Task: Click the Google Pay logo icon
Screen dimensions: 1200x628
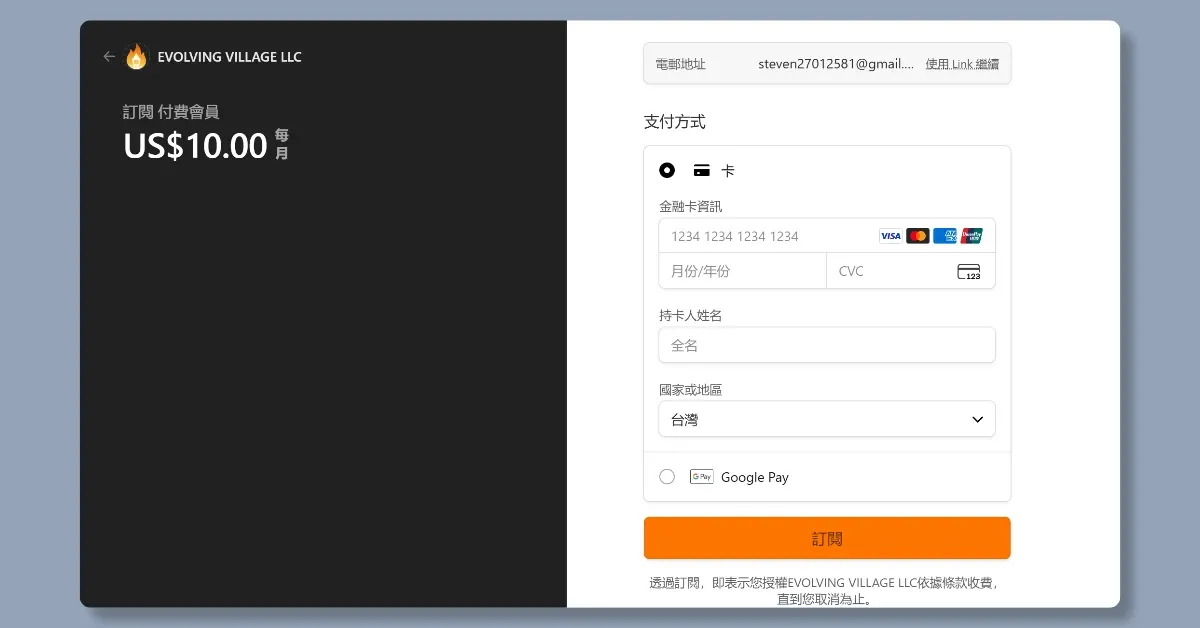Action: point(701,477)
